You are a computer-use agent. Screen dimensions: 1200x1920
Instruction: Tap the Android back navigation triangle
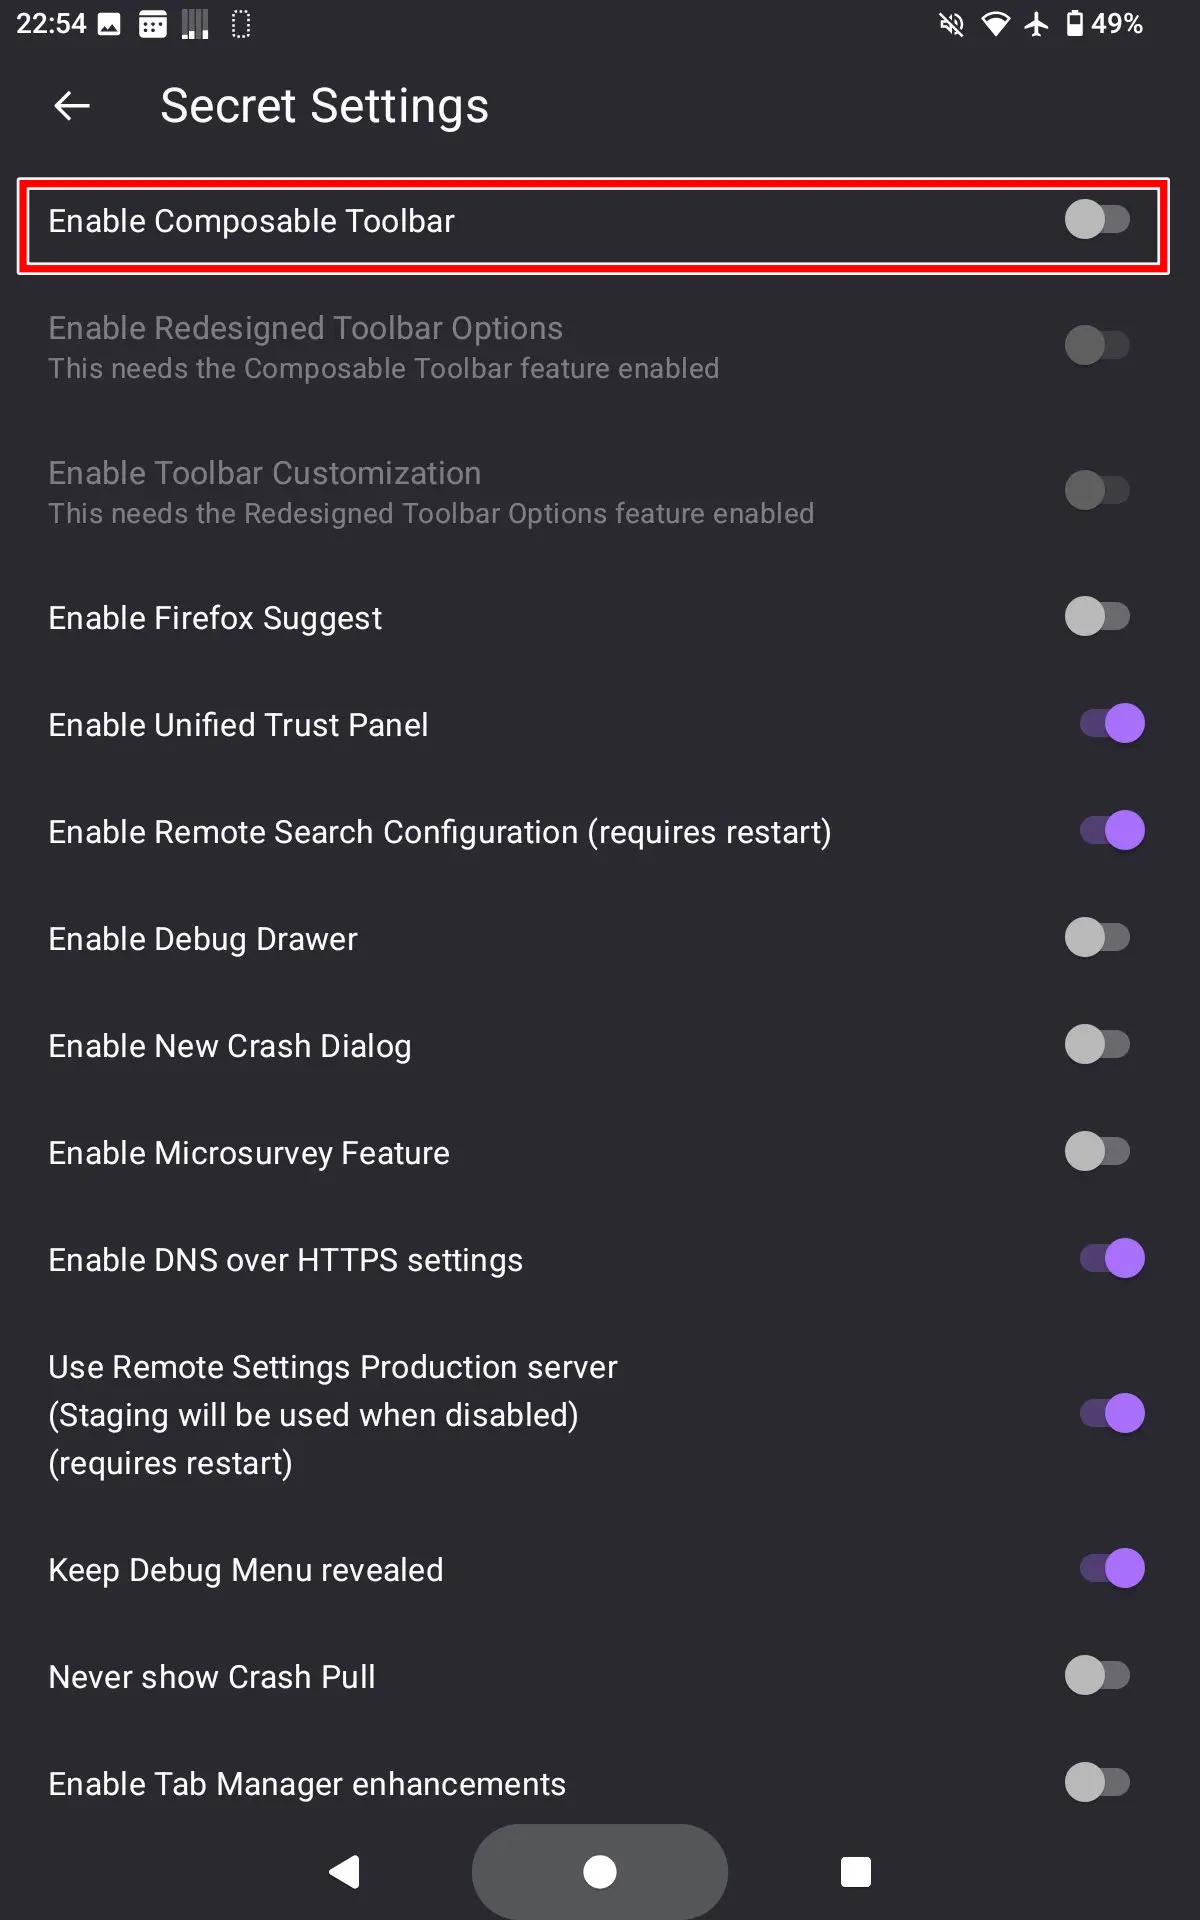click(x=345, y=1871)
